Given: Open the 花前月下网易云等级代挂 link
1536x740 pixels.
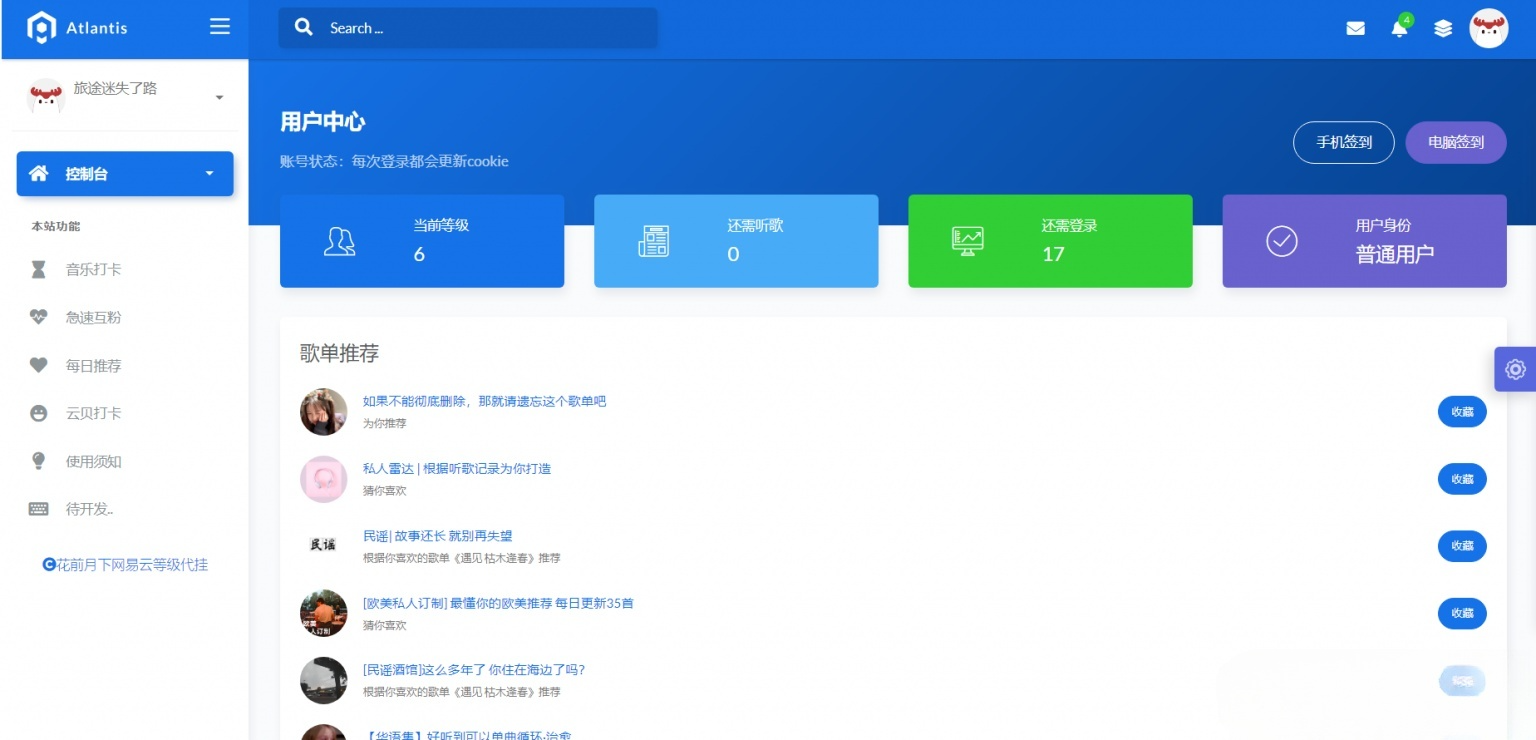Looking at the screenshot, I should click(125, 565).
